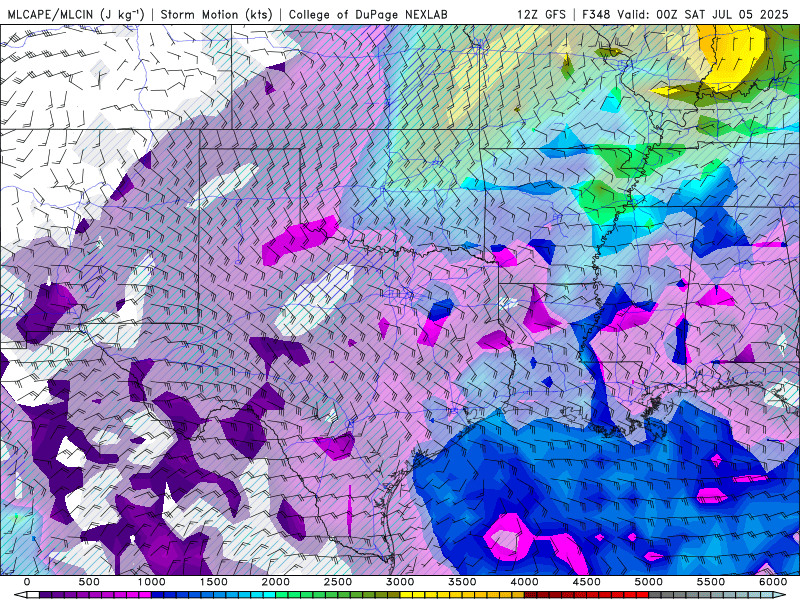
Task: Click the F348 forecast hour text
Action: 595,14
